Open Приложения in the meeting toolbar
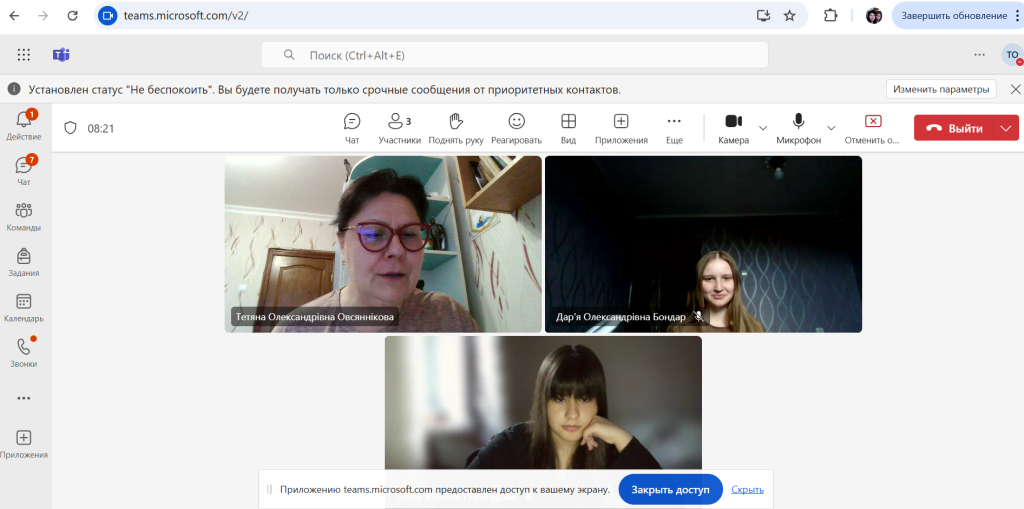 tap(621, 128)
